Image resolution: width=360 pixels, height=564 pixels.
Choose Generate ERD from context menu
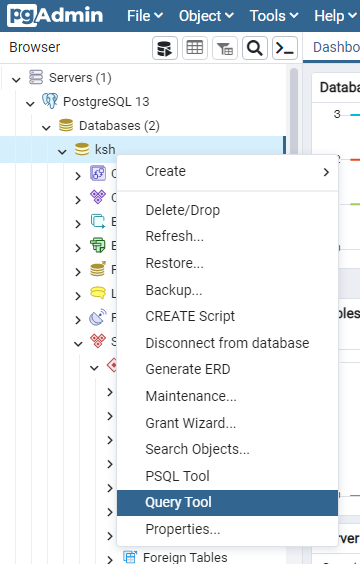227,369
